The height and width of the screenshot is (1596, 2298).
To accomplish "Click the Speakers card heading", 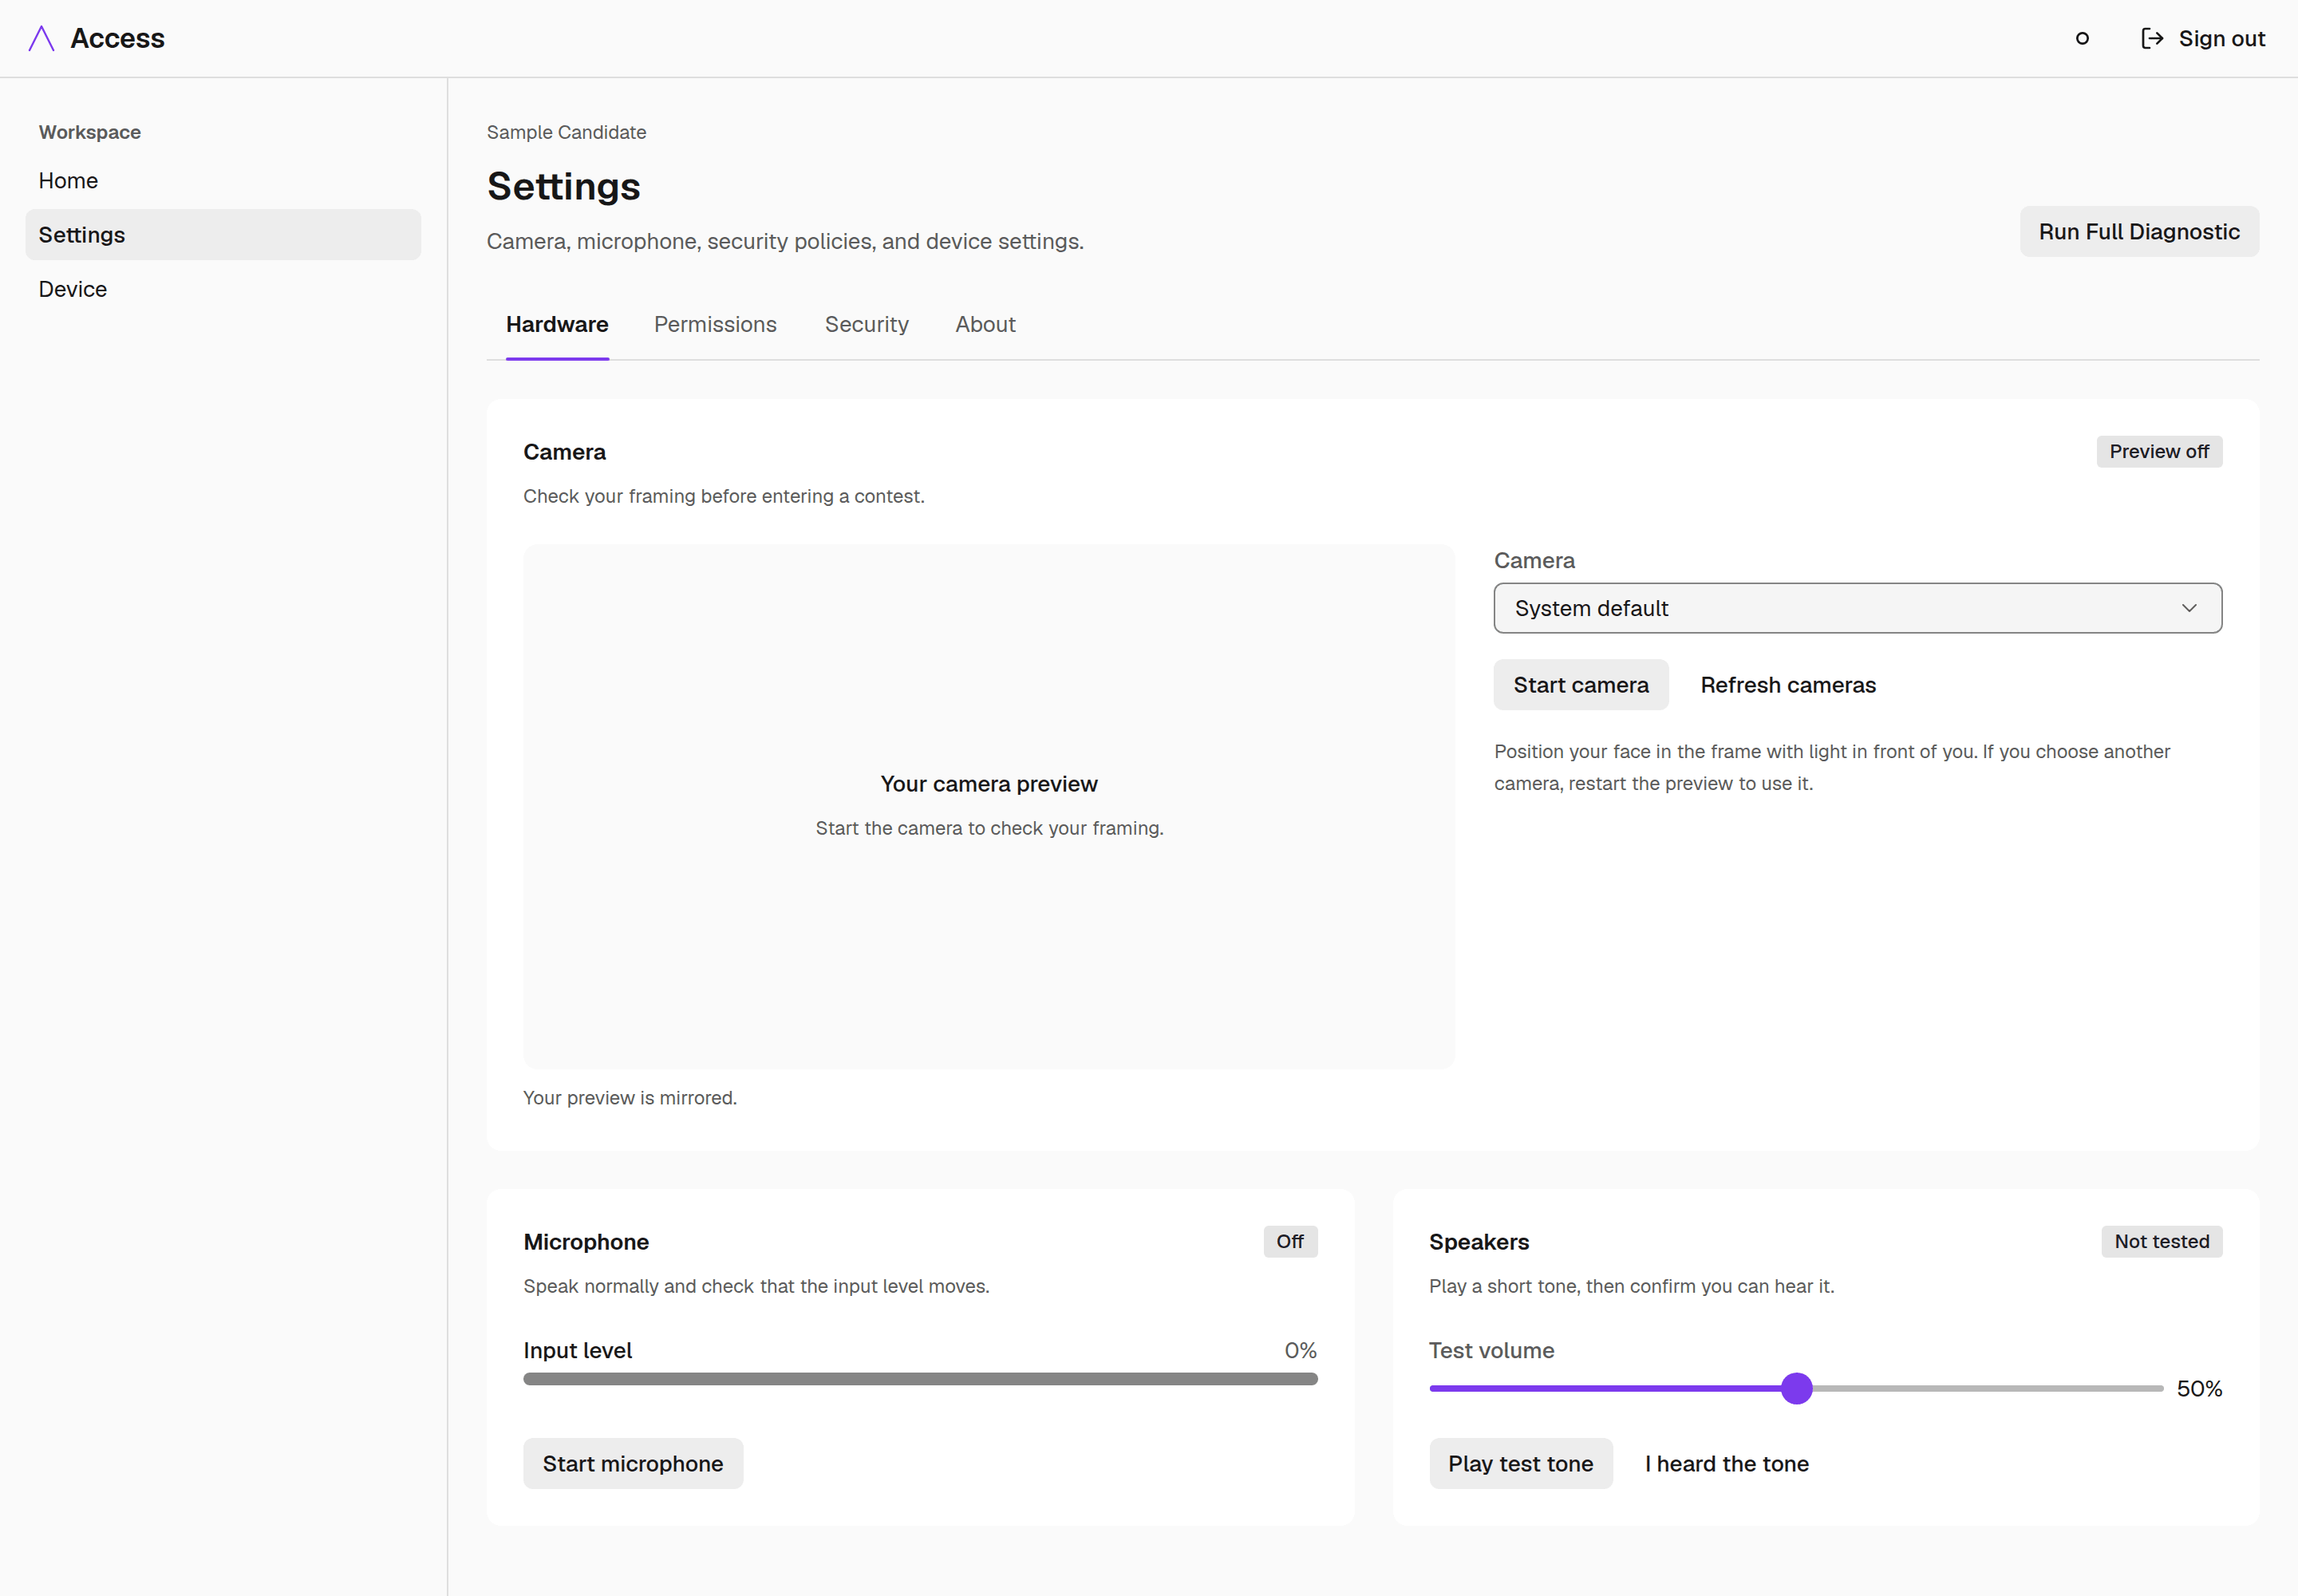I will coord(1478,1241).
